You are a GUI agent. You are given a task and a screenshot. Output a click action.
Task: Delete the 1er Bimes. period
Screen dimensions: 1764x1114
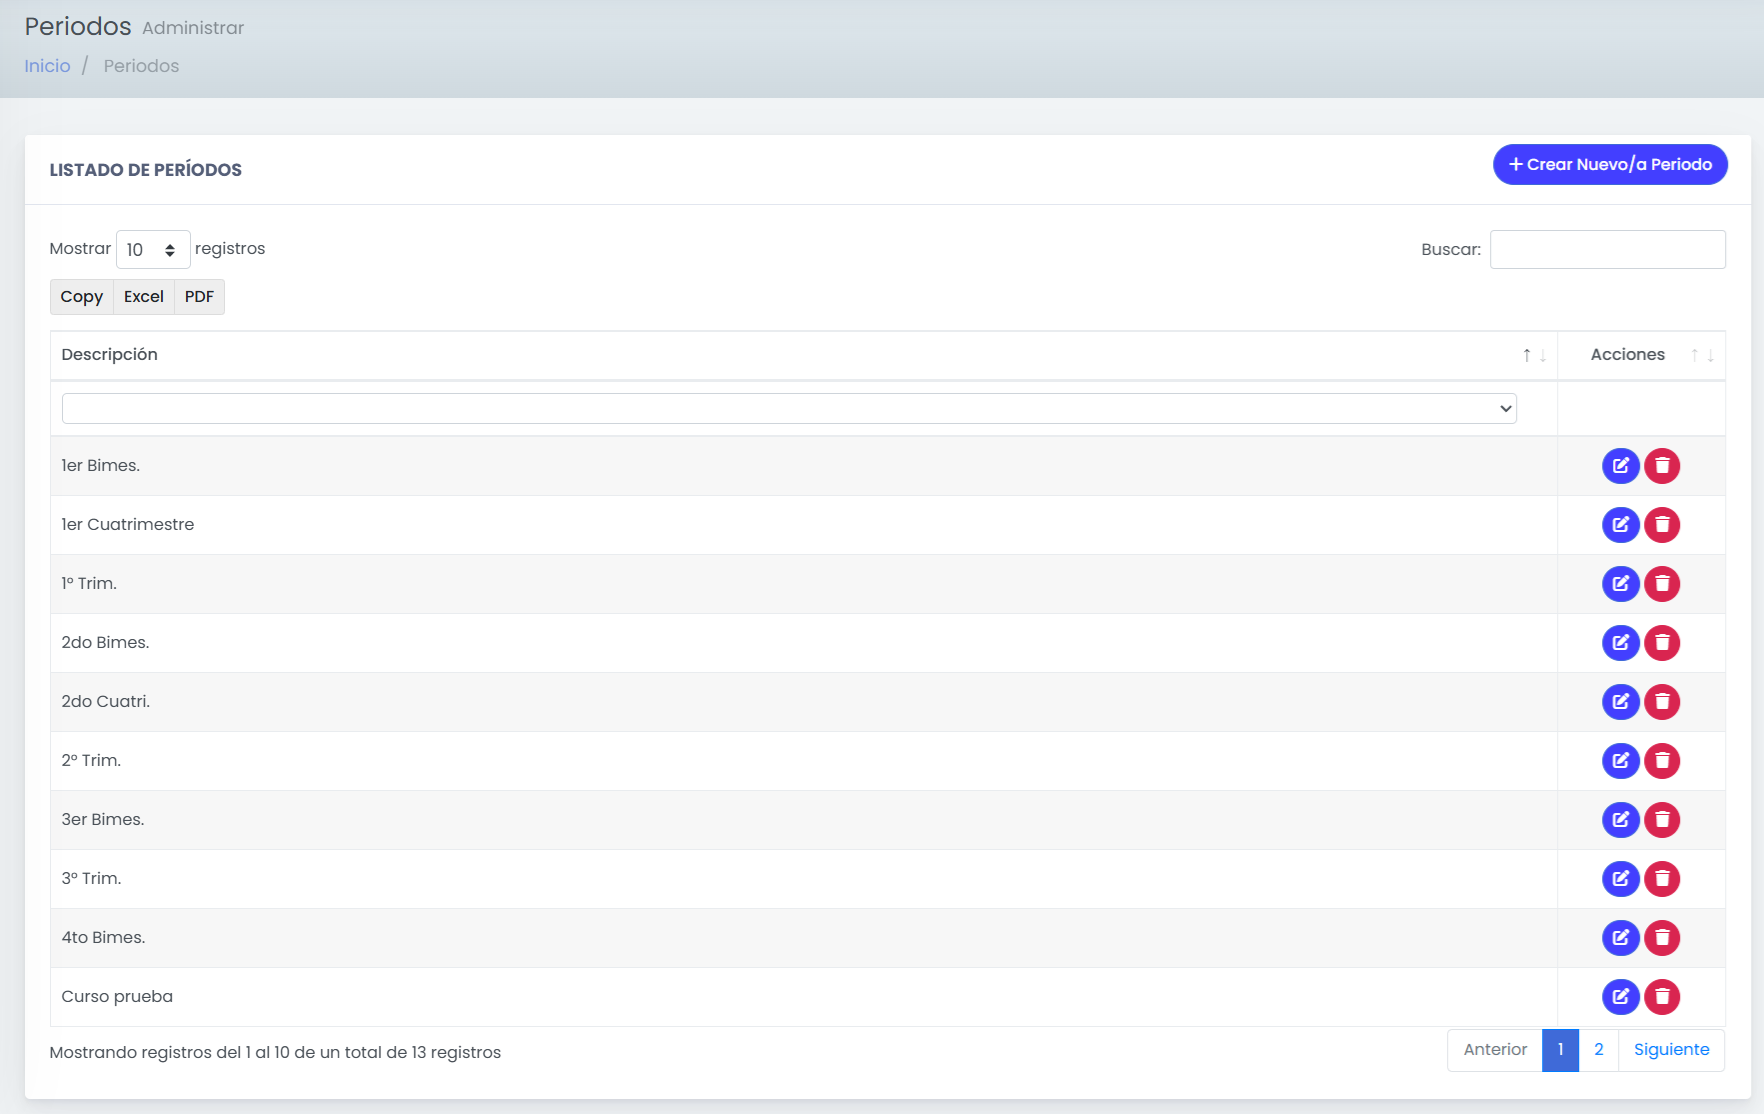click(1662, 466)
